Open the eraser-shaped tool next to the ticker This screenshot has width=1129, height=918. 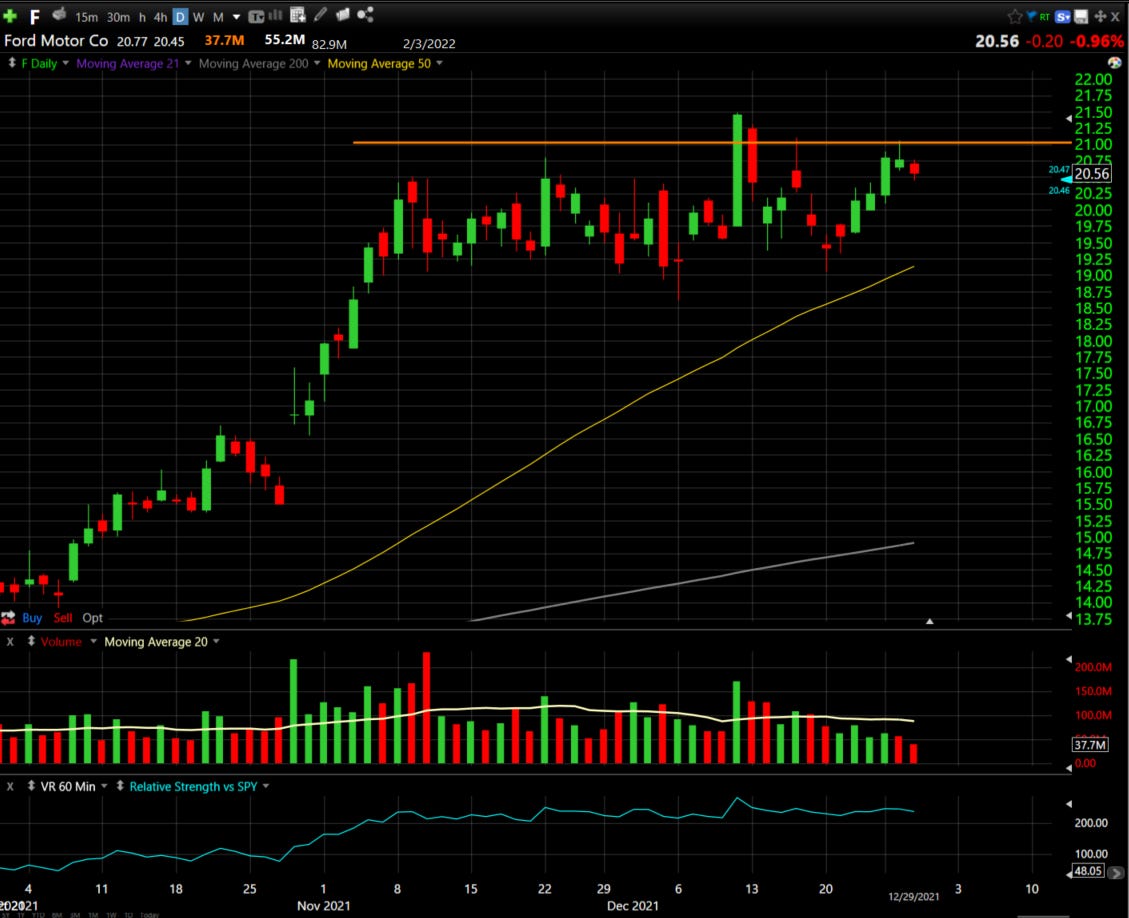pyautogui.click(x=60, y=14)
